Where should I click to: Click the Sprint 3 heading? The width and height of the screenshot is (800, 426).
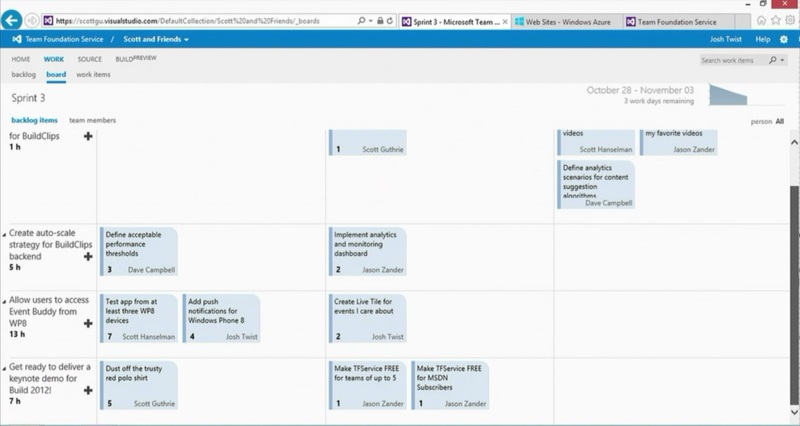(x=28, y=98)
